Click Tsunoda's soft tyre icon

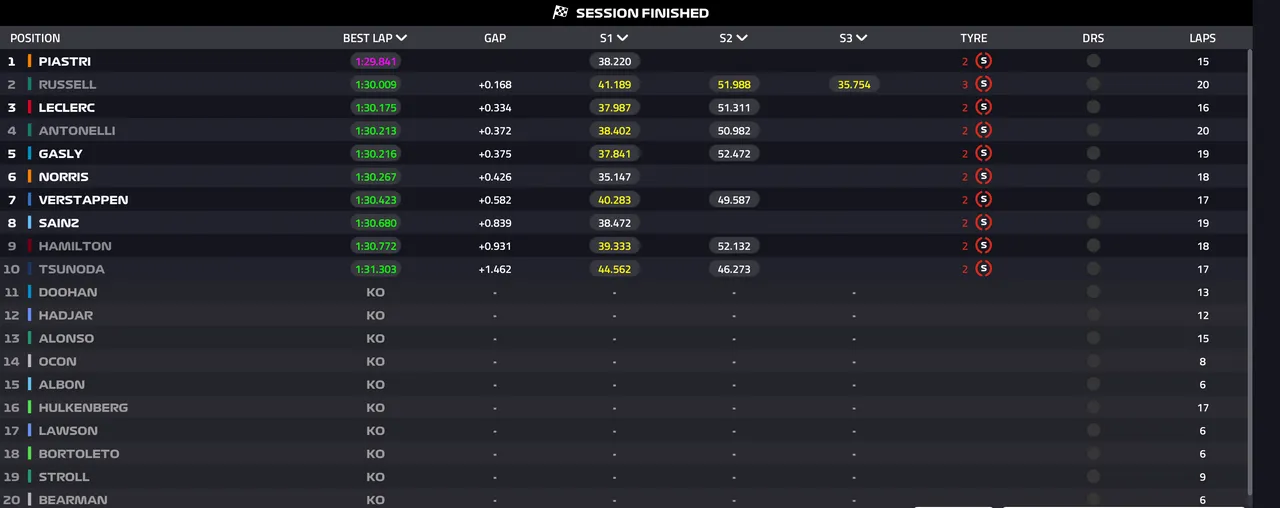(x=984, y=268)
